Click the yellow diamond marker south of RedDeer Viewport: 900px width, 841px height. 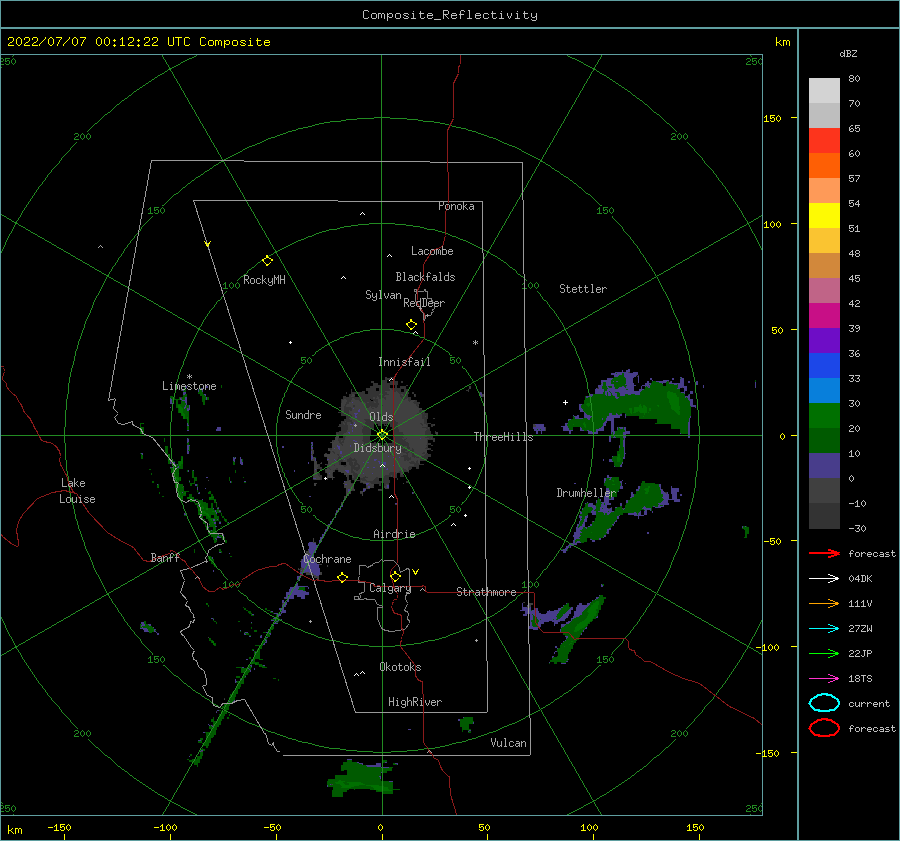412,325
